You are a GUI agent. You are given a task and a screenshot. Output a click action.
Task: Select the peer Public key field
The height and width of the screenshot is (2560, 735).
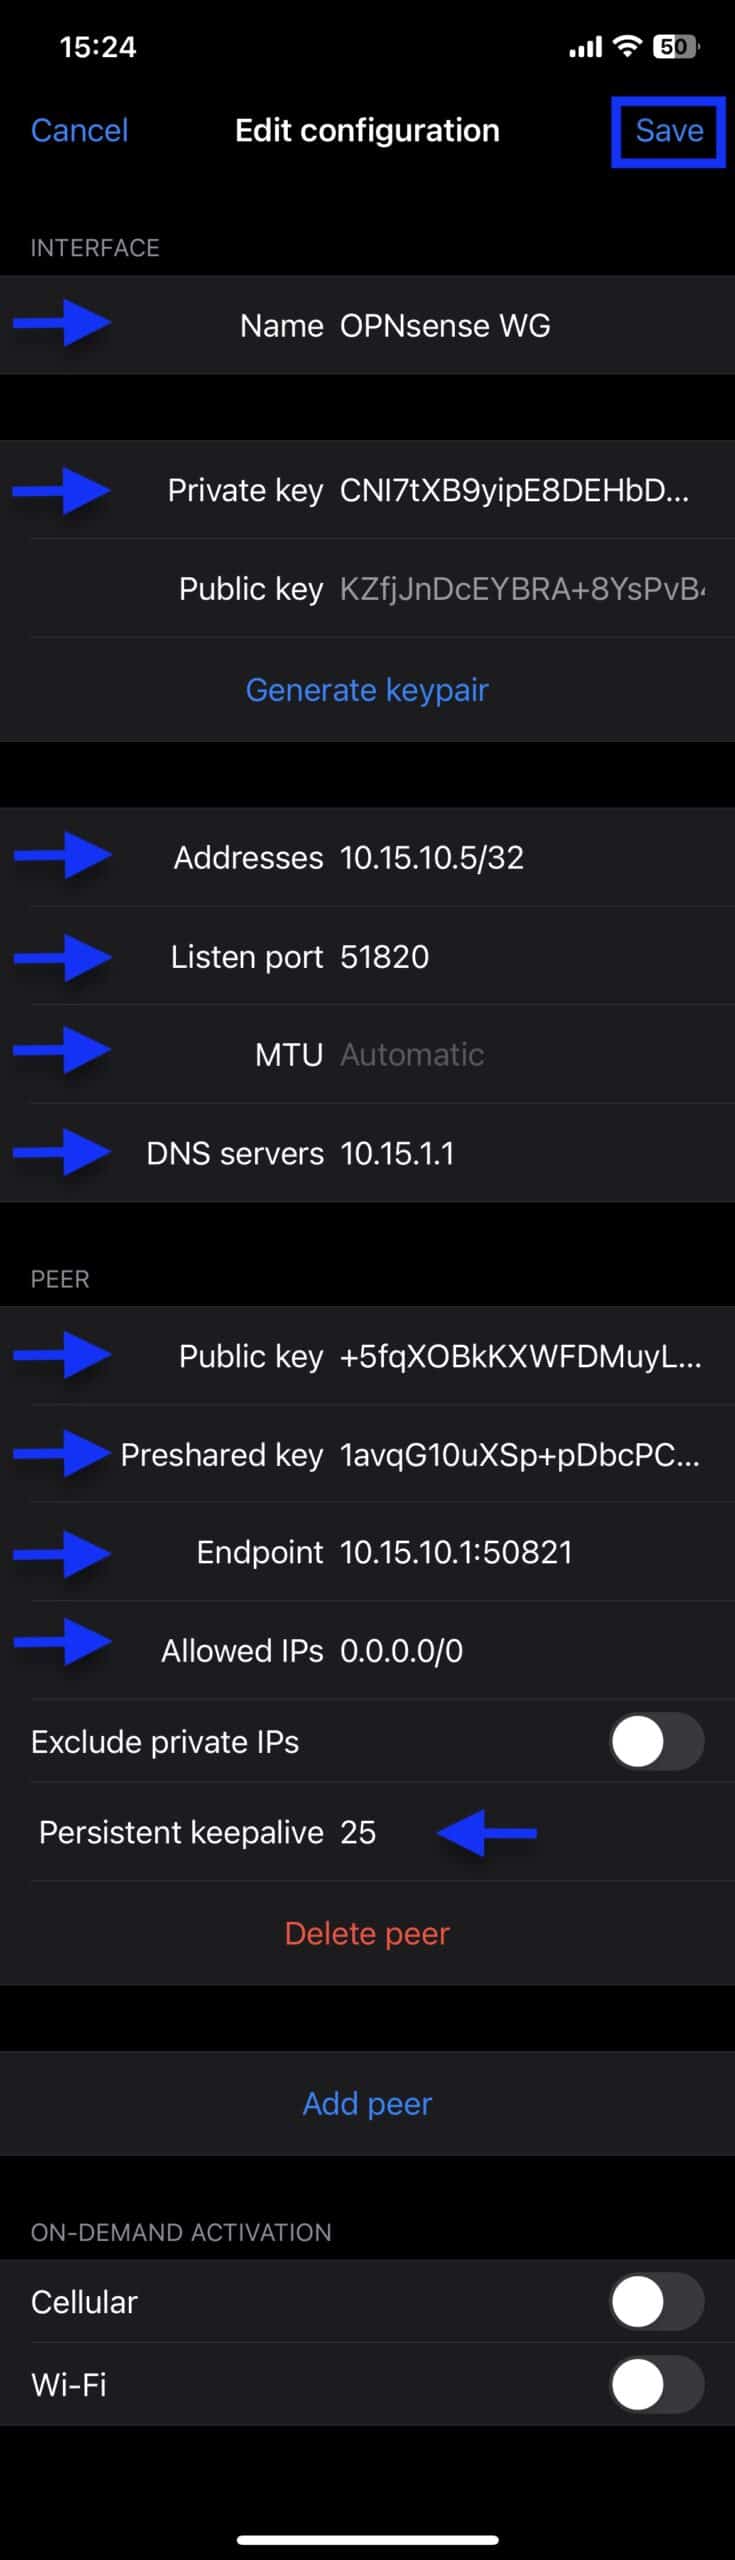367,1356
